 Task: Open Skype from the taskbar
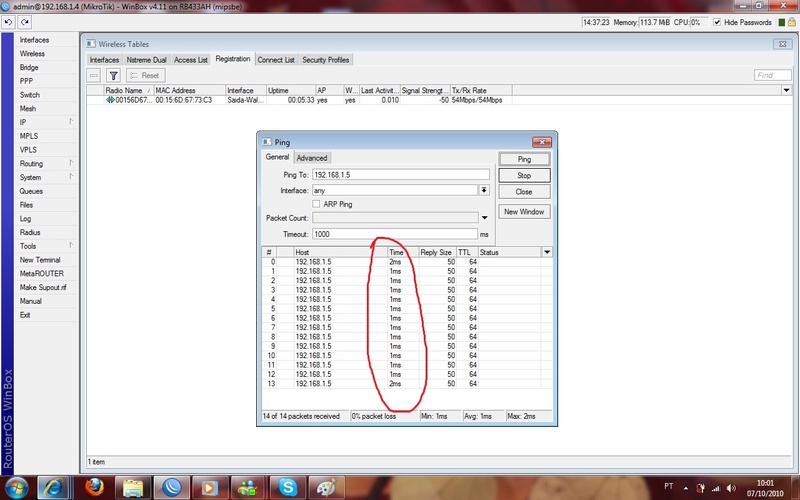pos(288,488)
